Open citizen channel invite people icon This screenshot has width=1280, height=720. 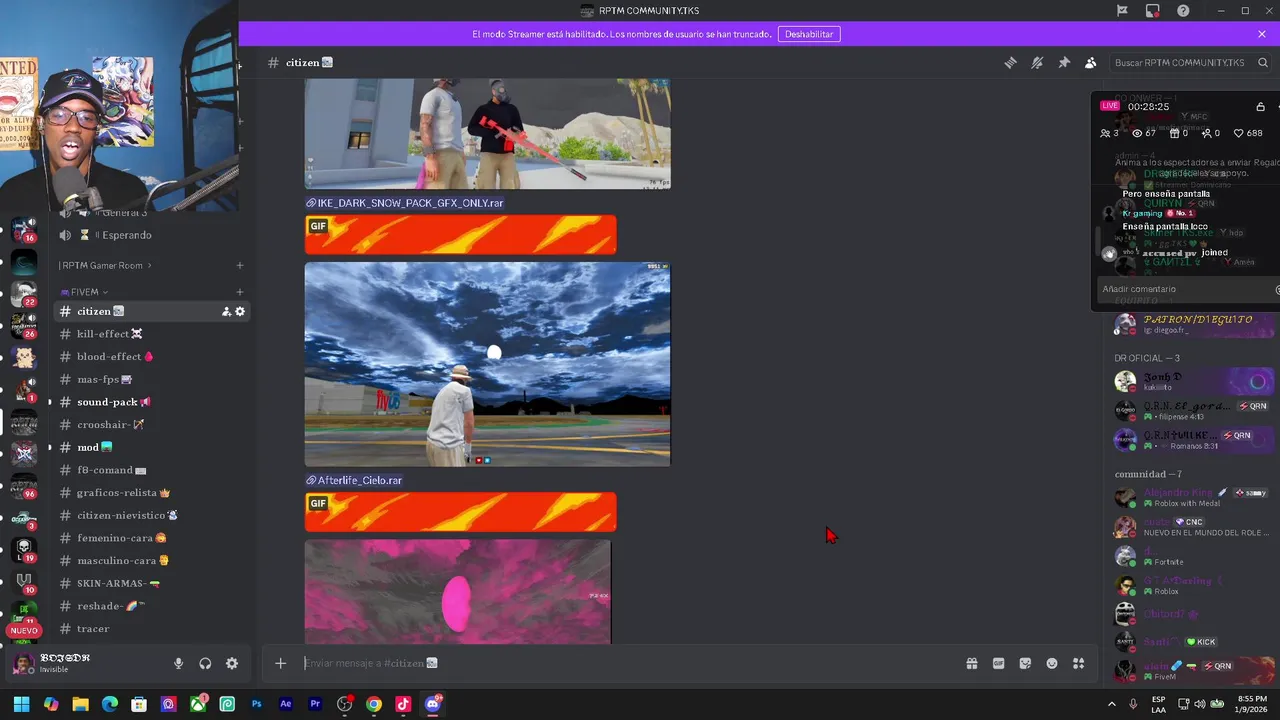pos(226,311)
